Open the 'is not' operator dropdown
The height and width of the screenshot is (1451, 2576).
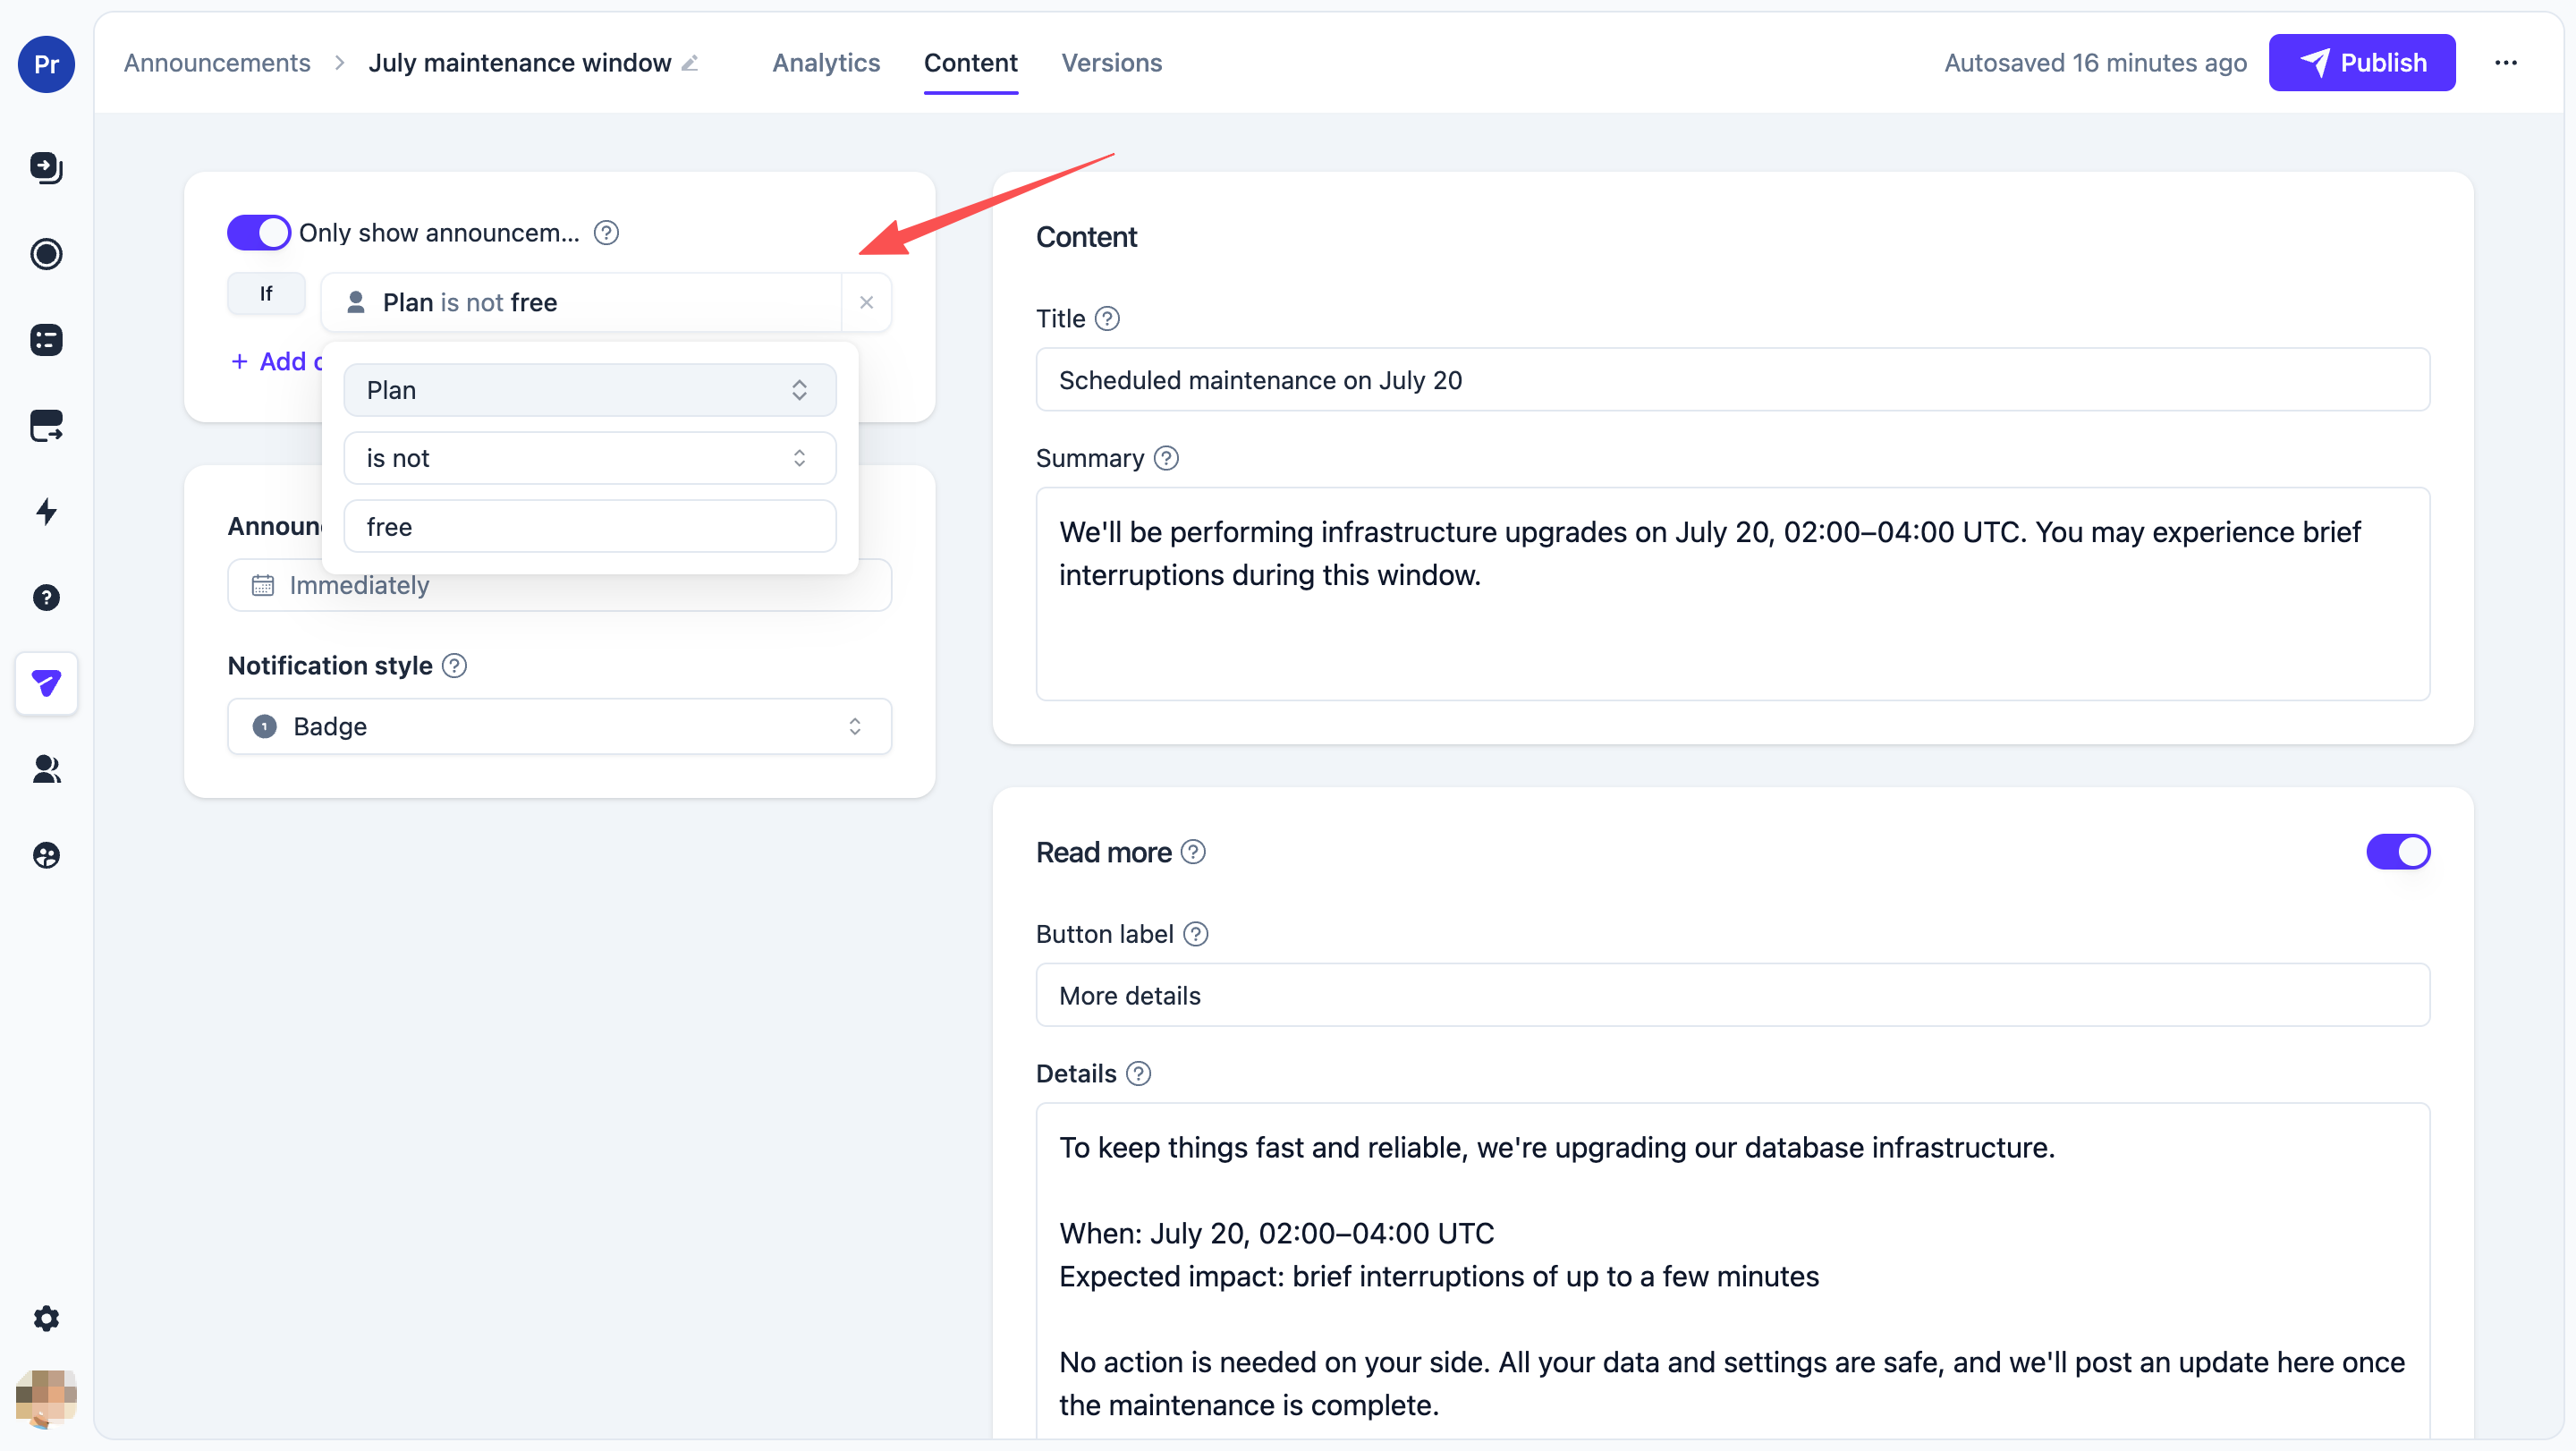point(590,458)
